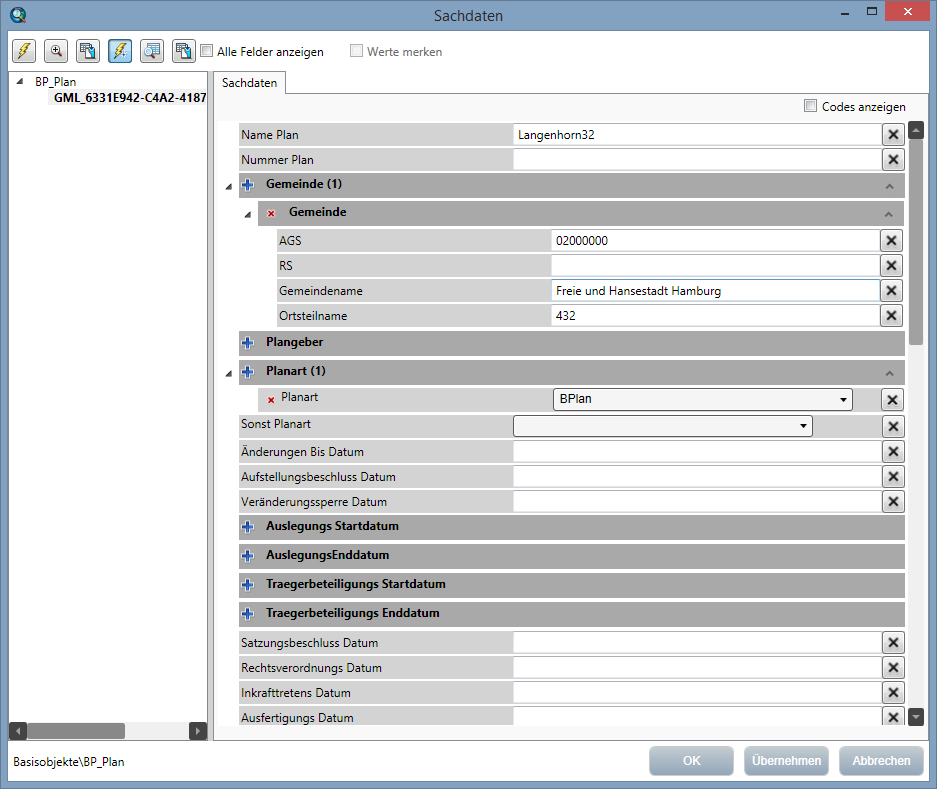Click the table search toolbar icon

pos(152,51)
